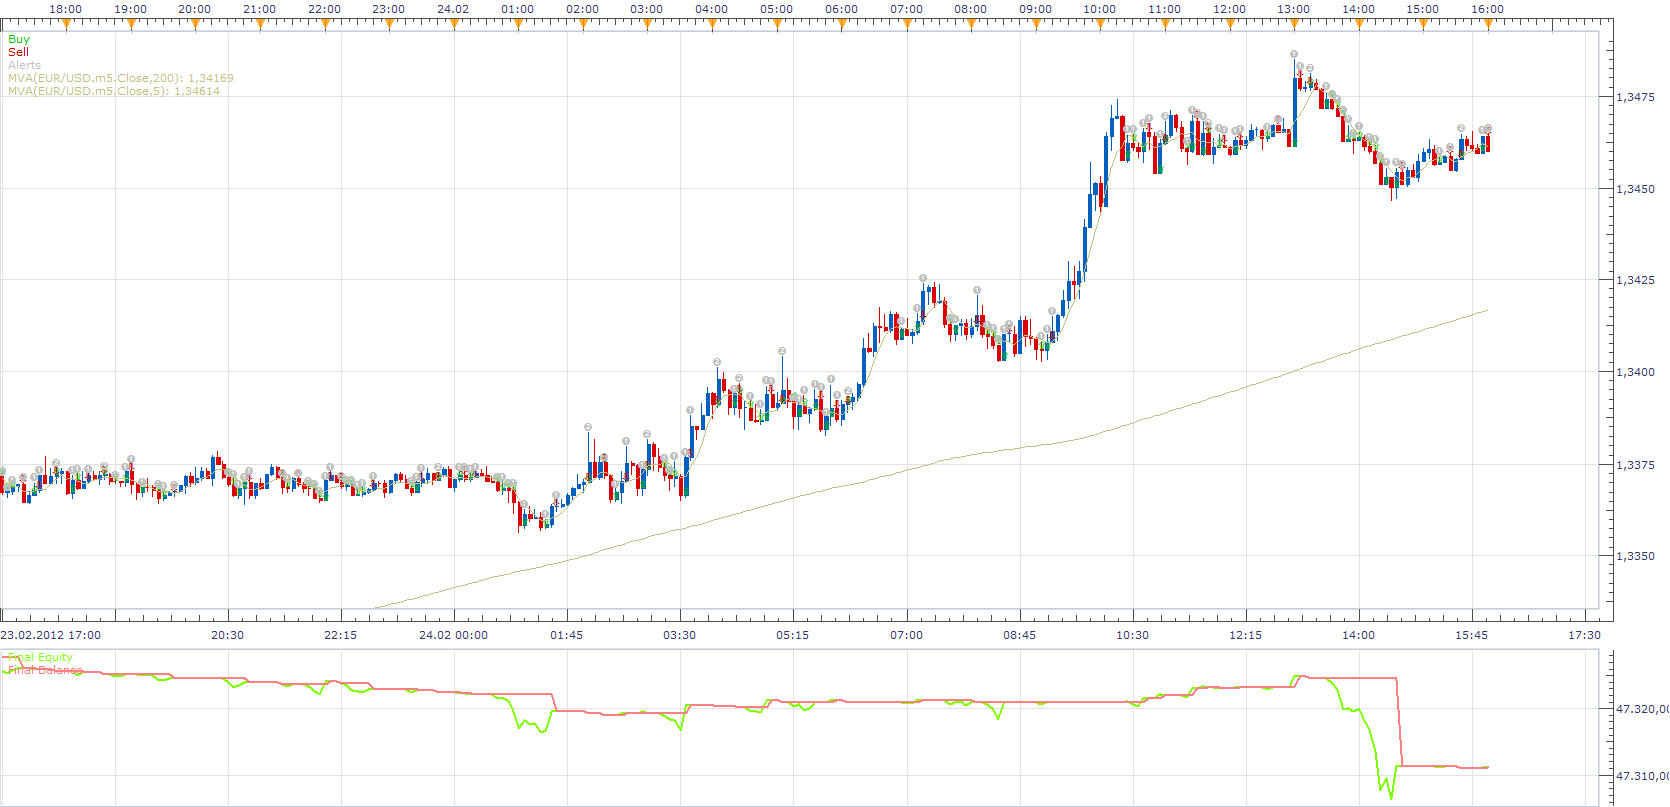
Task: Select the orange marker under 13:00
Action: 1294,24
